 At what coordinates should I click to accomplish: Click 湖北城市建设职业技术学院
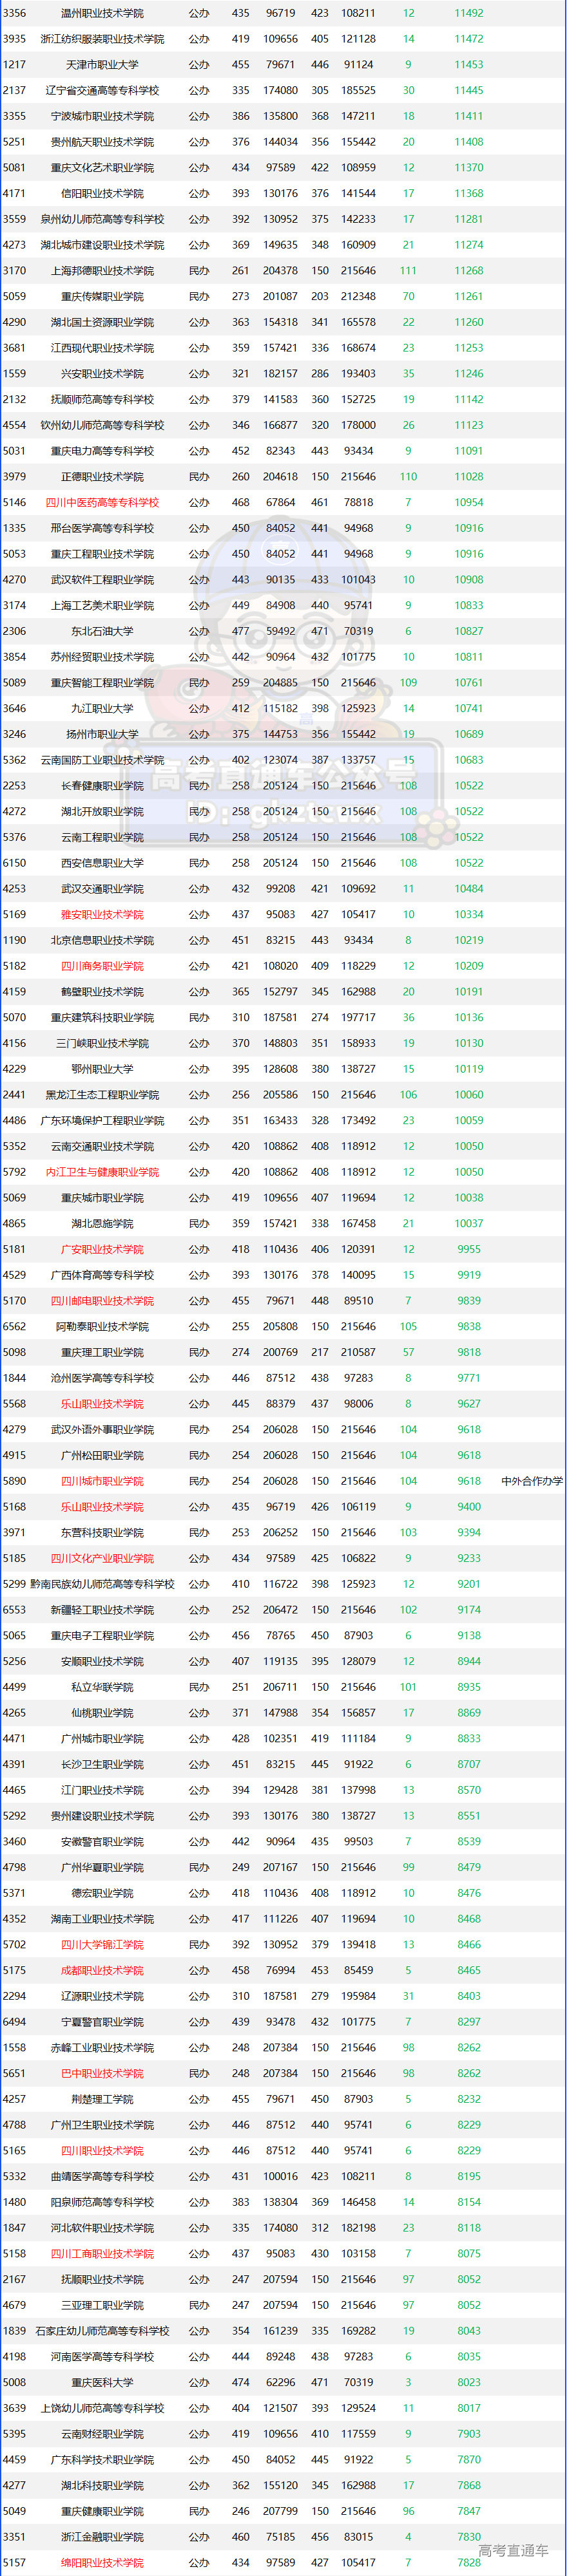(x=102, y=245)
